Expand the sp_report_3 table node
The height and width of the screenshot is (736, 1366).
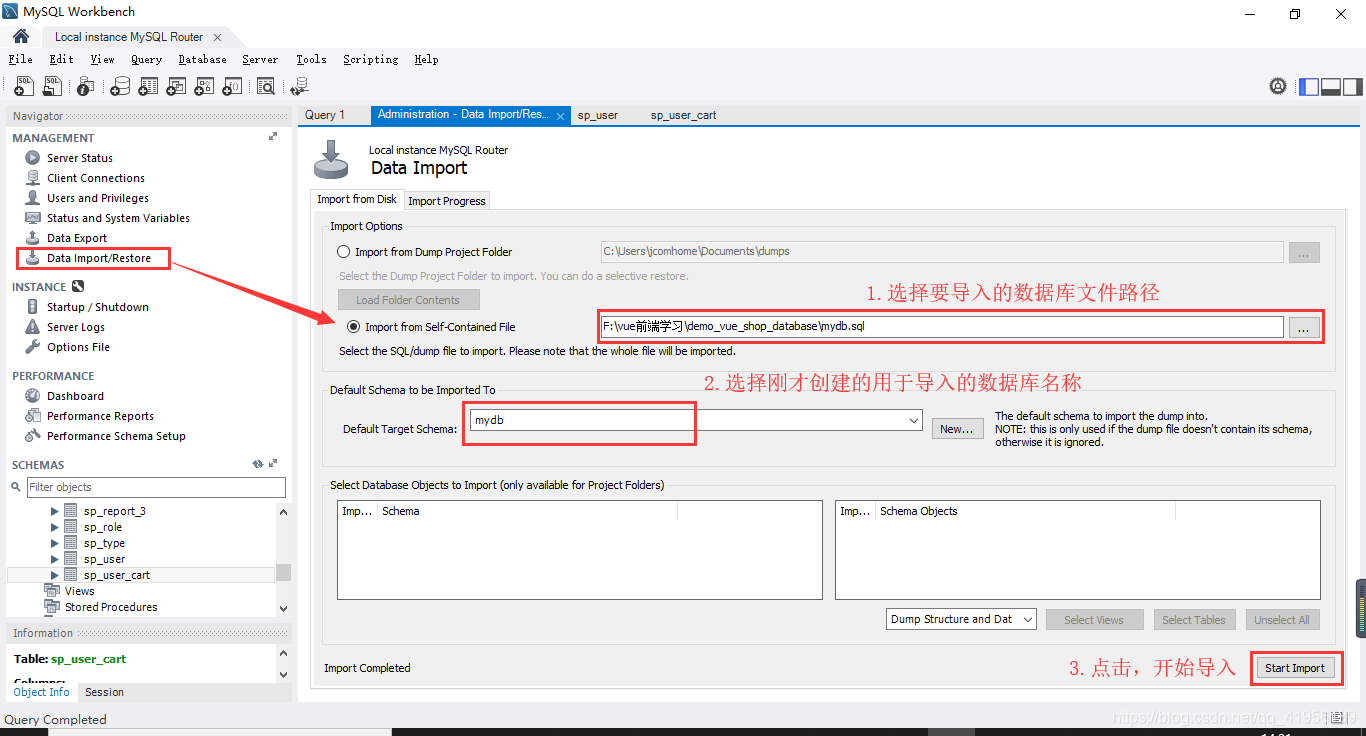point(55,511)
